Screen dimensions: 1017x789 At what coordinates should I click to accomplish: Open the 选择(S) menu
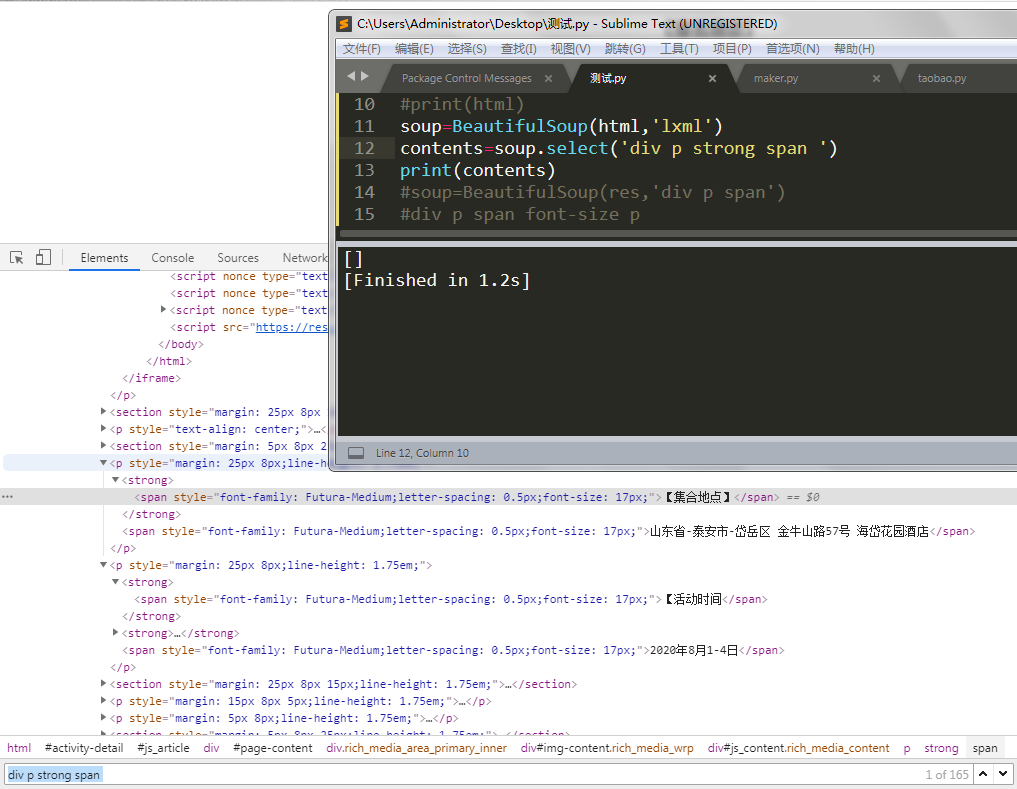tap(466, 49)
